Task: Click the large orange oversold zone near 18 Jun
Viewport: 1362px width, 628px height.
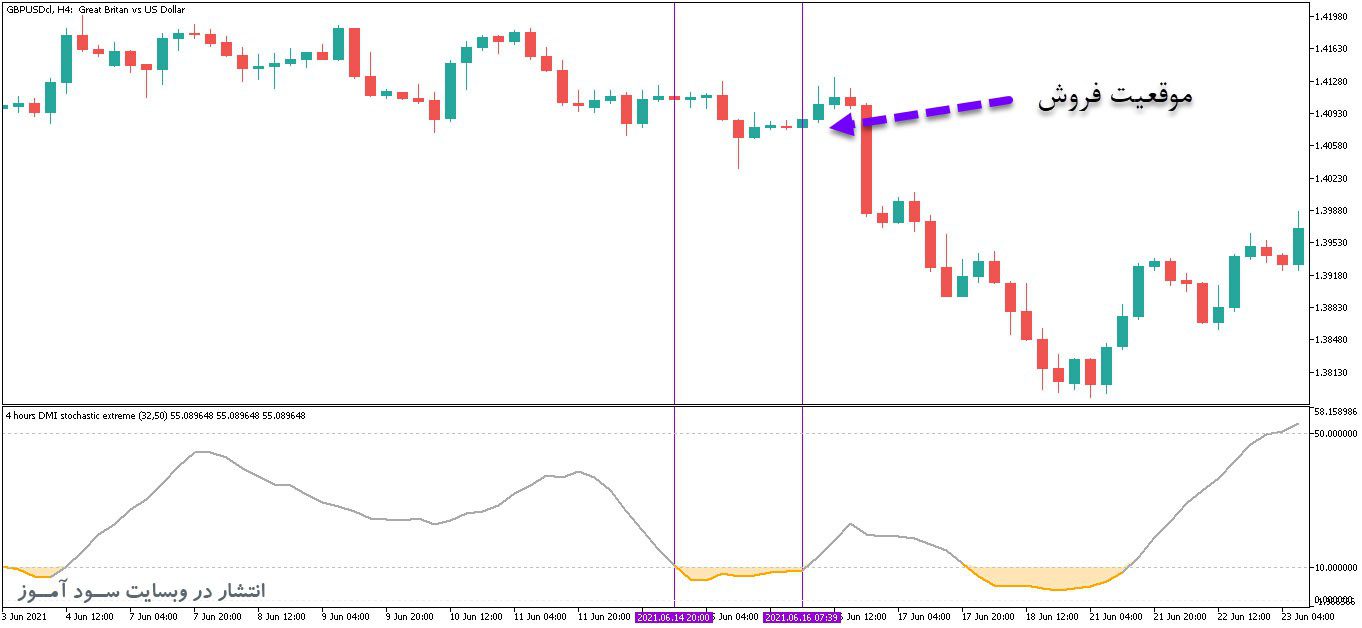Action: (x=1045, y=578)
